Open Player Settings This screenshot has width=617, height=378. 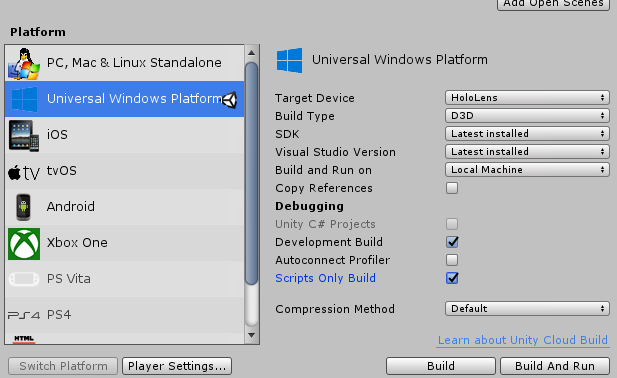(x=177, y=366)
